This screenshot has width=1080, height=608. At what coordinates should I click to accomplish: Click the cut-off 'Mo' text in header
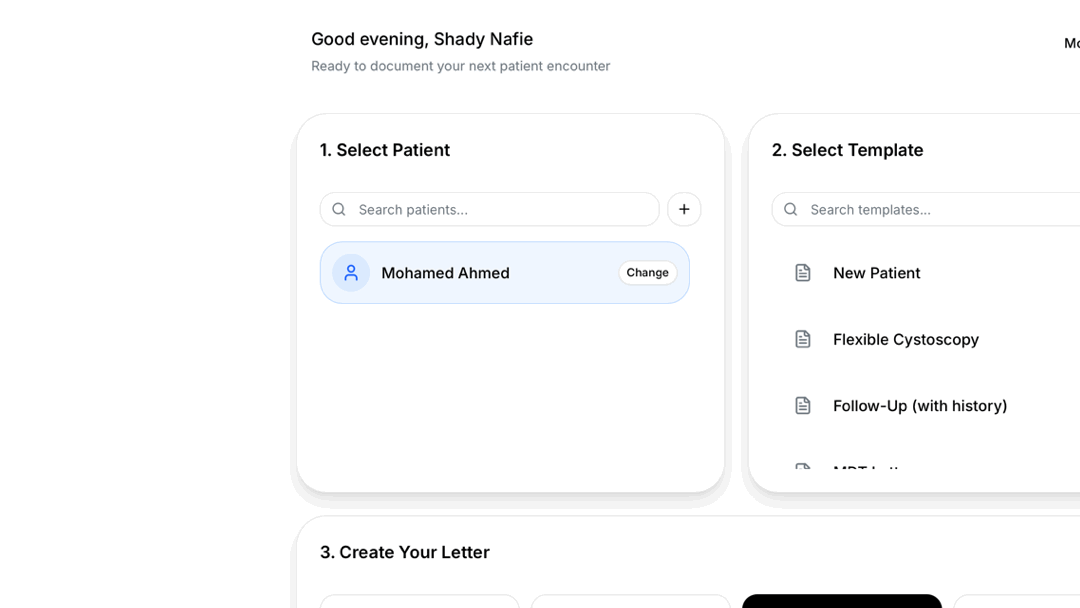[x=1072, y=43]
